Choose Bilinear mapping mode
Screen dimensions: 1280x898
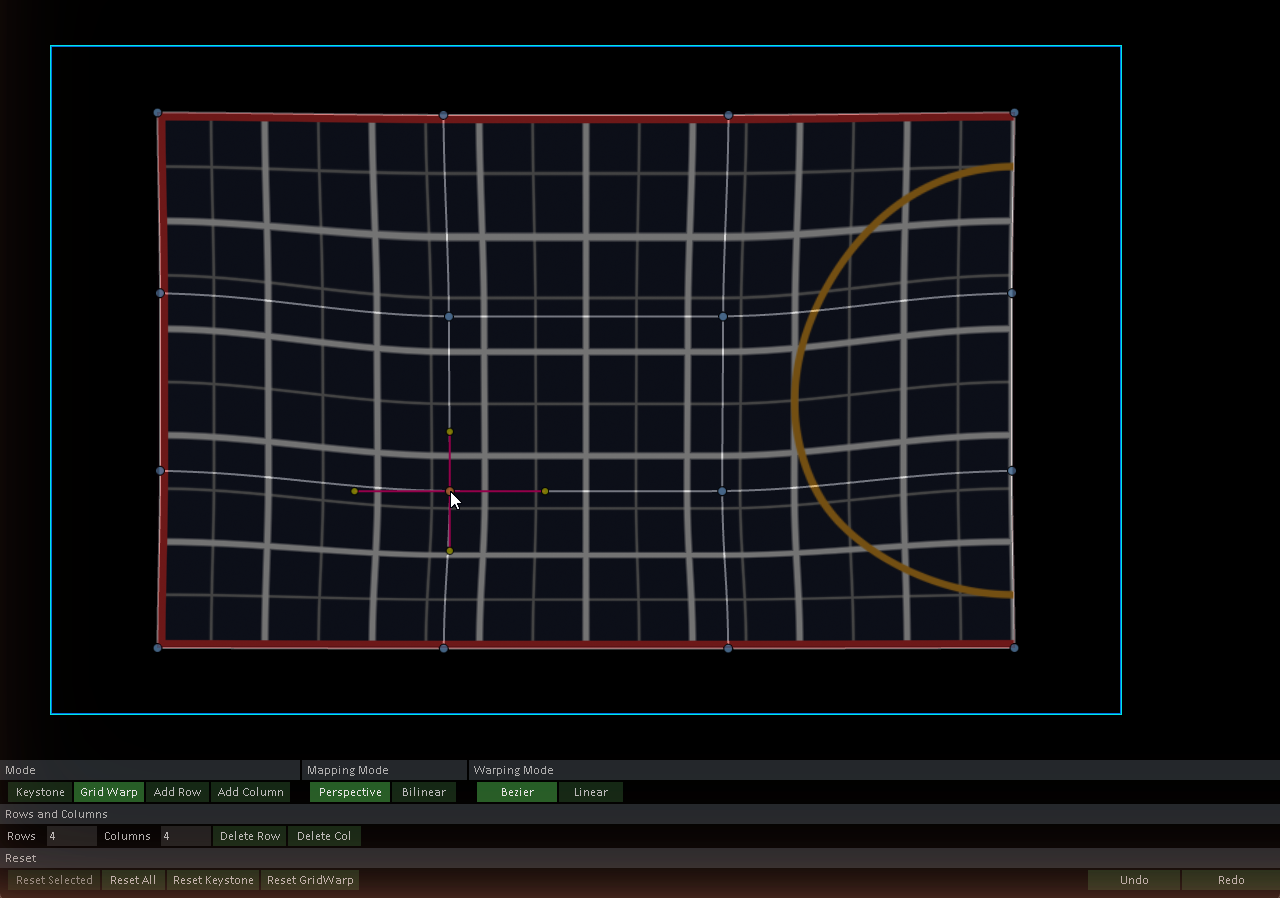[x=424, y=792]
